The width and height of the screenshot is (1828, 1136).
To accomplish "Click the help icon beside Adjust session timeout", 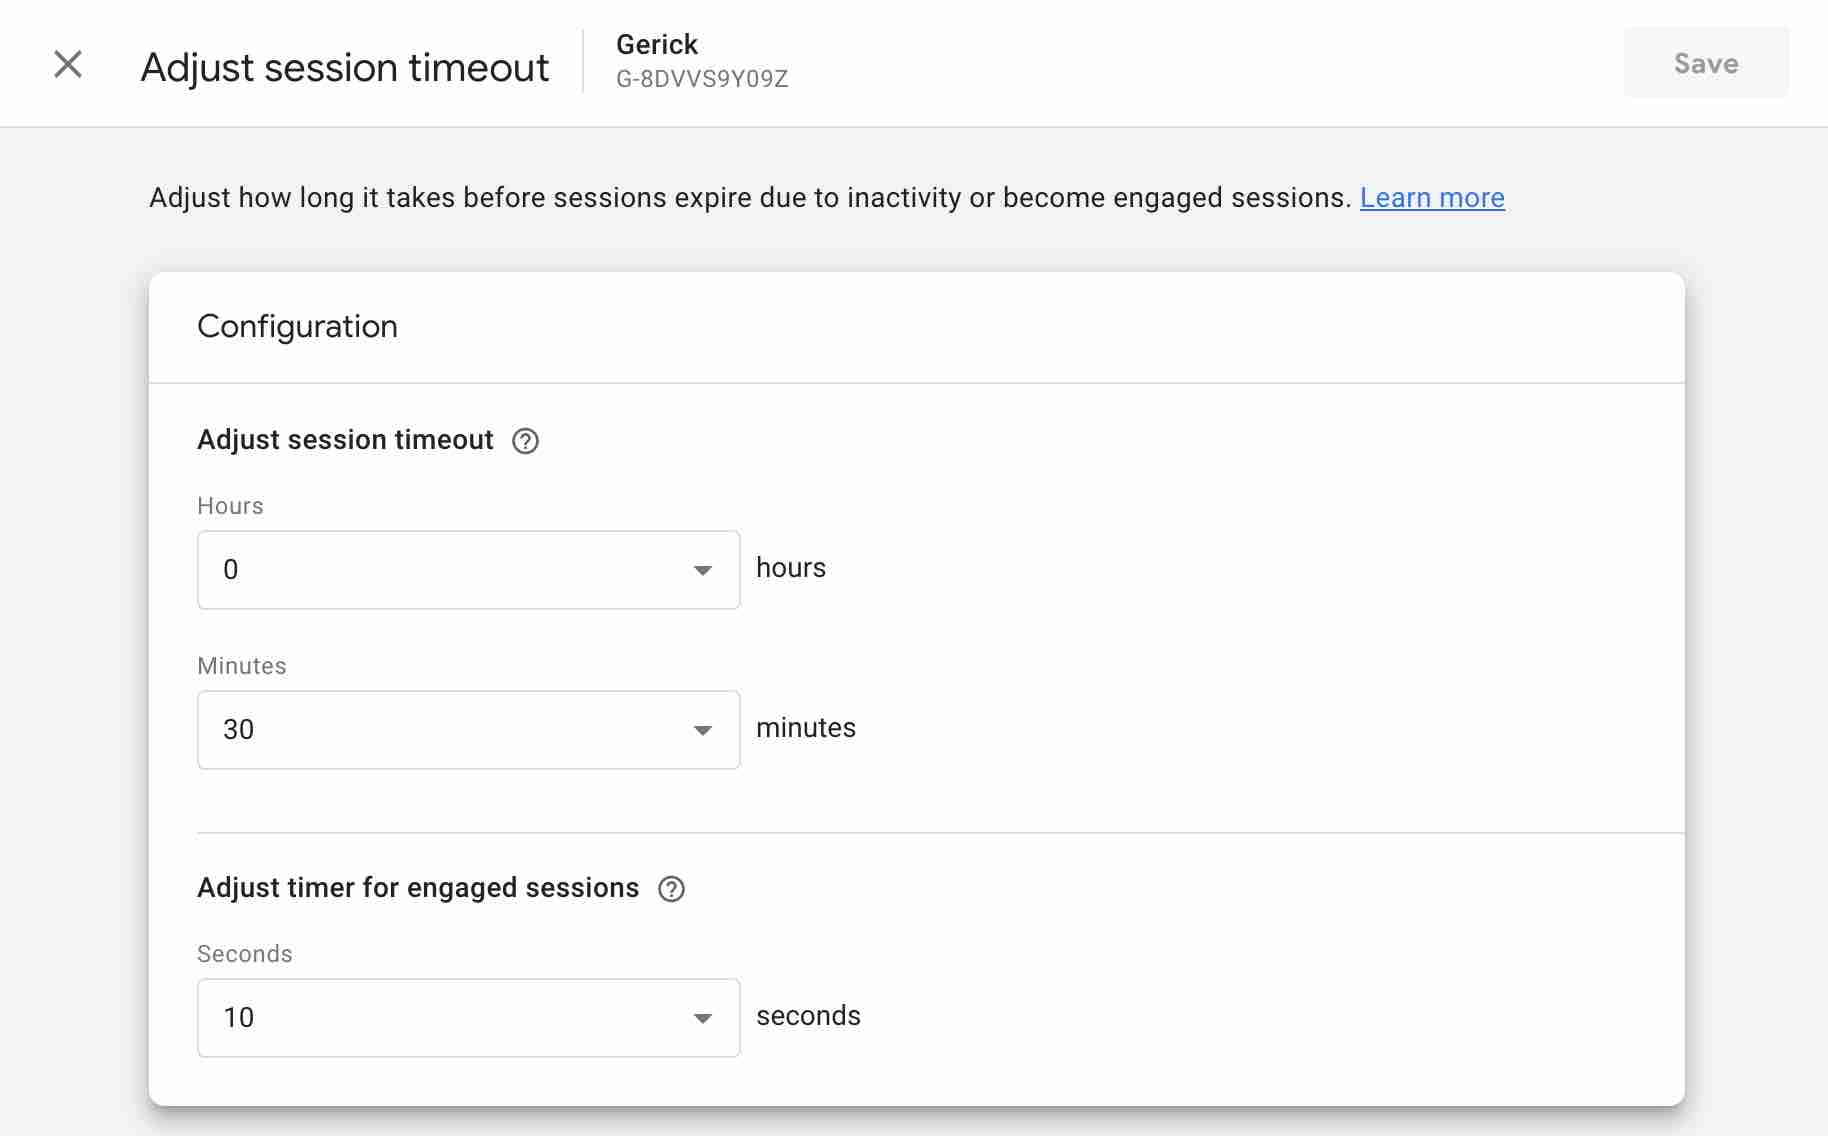I will (x=525, y=441).
